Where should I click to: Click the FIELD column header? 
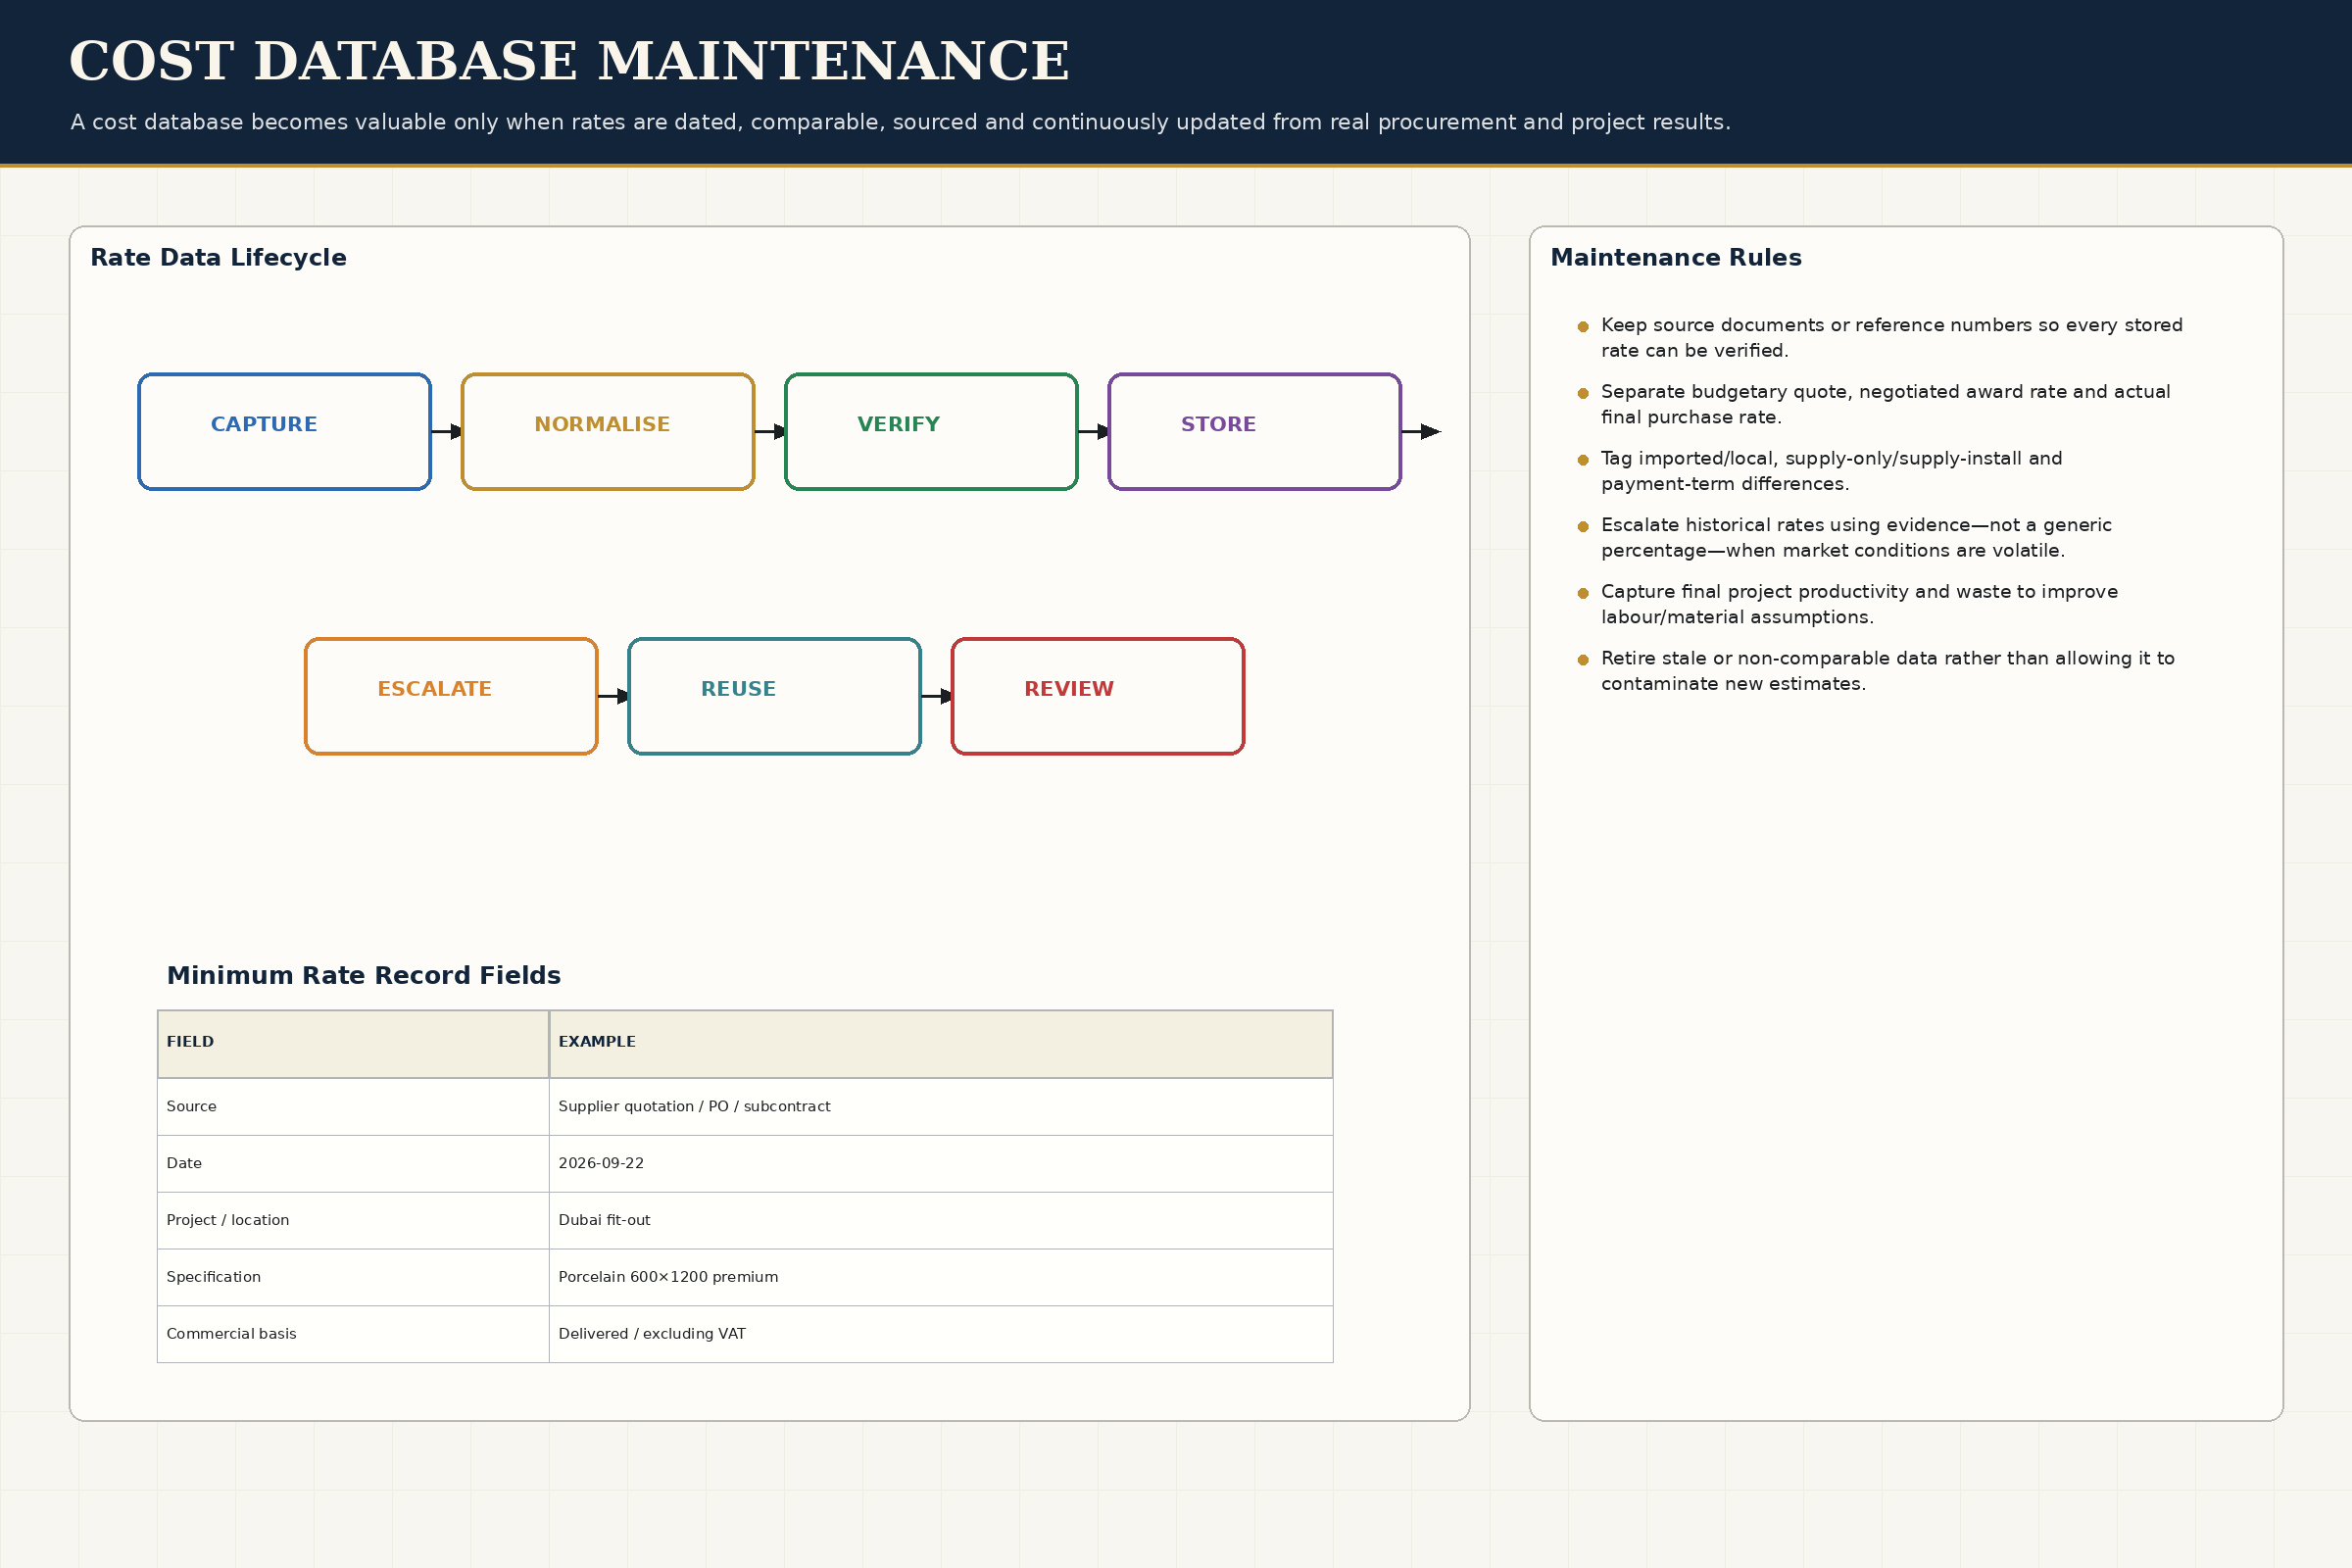point(353,1044)
